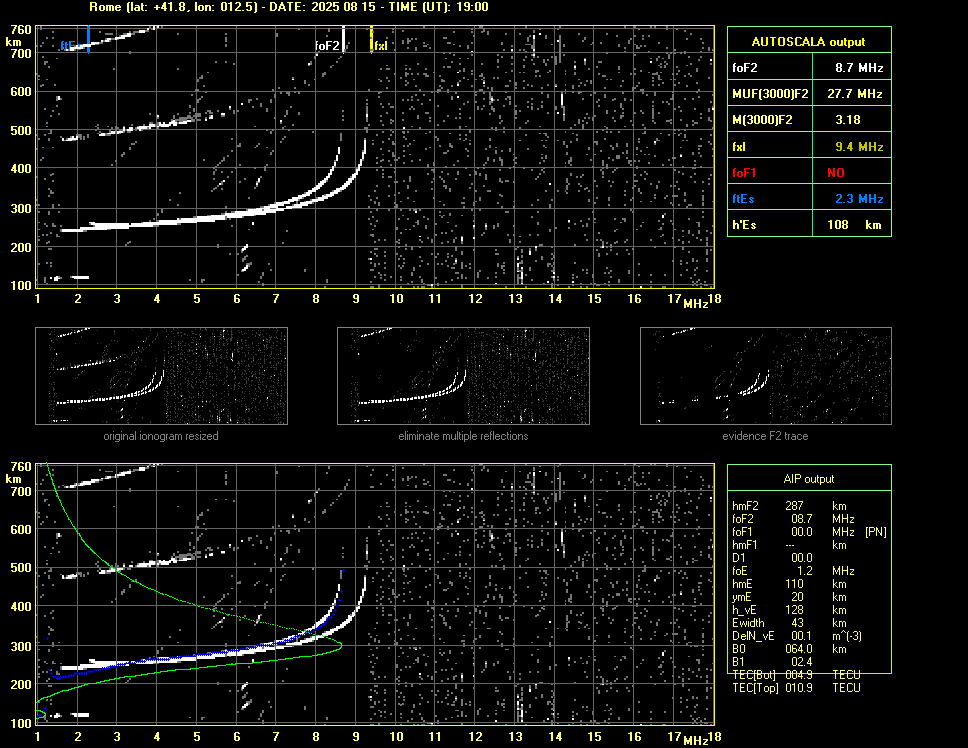Click the M(3000)F2 label
Image resolution: width=968 pixels, height=748 pixels.
tap(762, 120)
